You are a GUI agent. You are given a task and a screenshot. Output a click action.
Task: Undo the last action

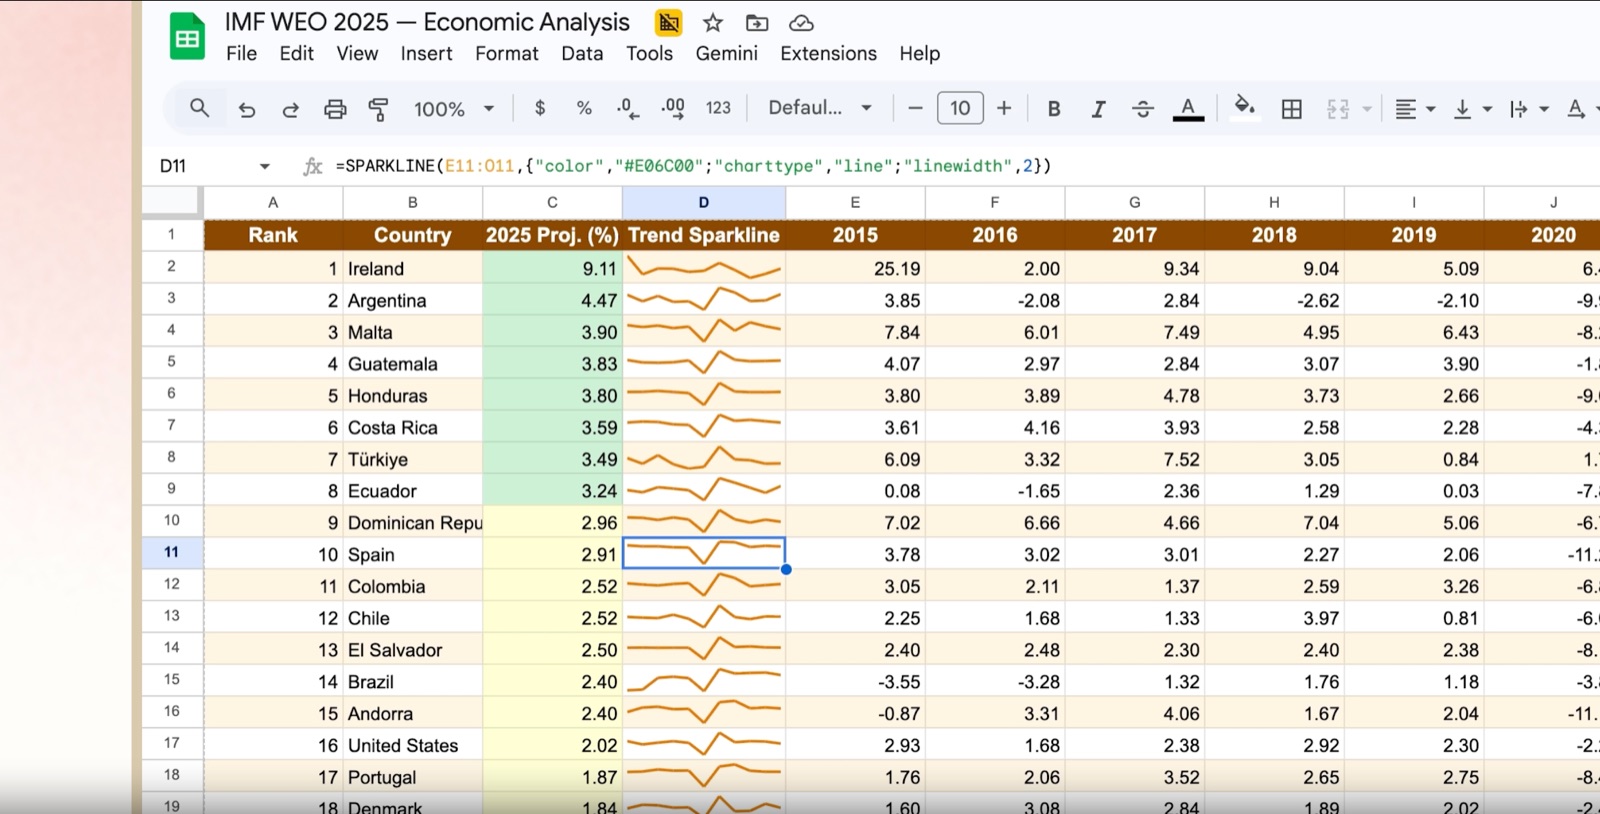click(246, 109)
